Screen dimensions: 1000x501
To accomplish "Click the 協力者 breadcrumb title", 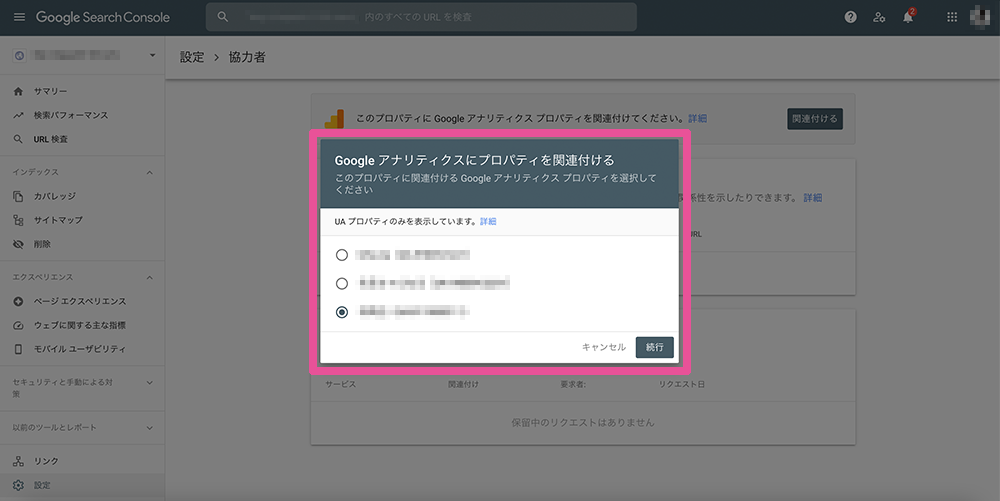I will pyautogui.click(x=247, y=57).
